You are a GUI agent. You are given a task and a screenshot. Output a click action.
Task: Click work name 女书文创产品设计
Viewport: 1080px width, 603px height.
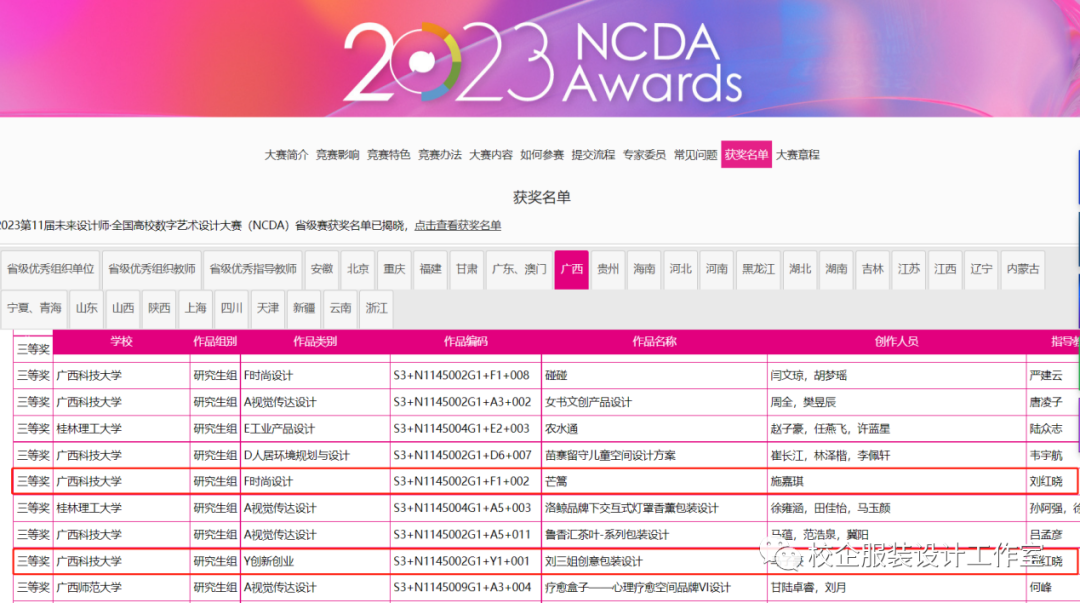pos(588,402)
